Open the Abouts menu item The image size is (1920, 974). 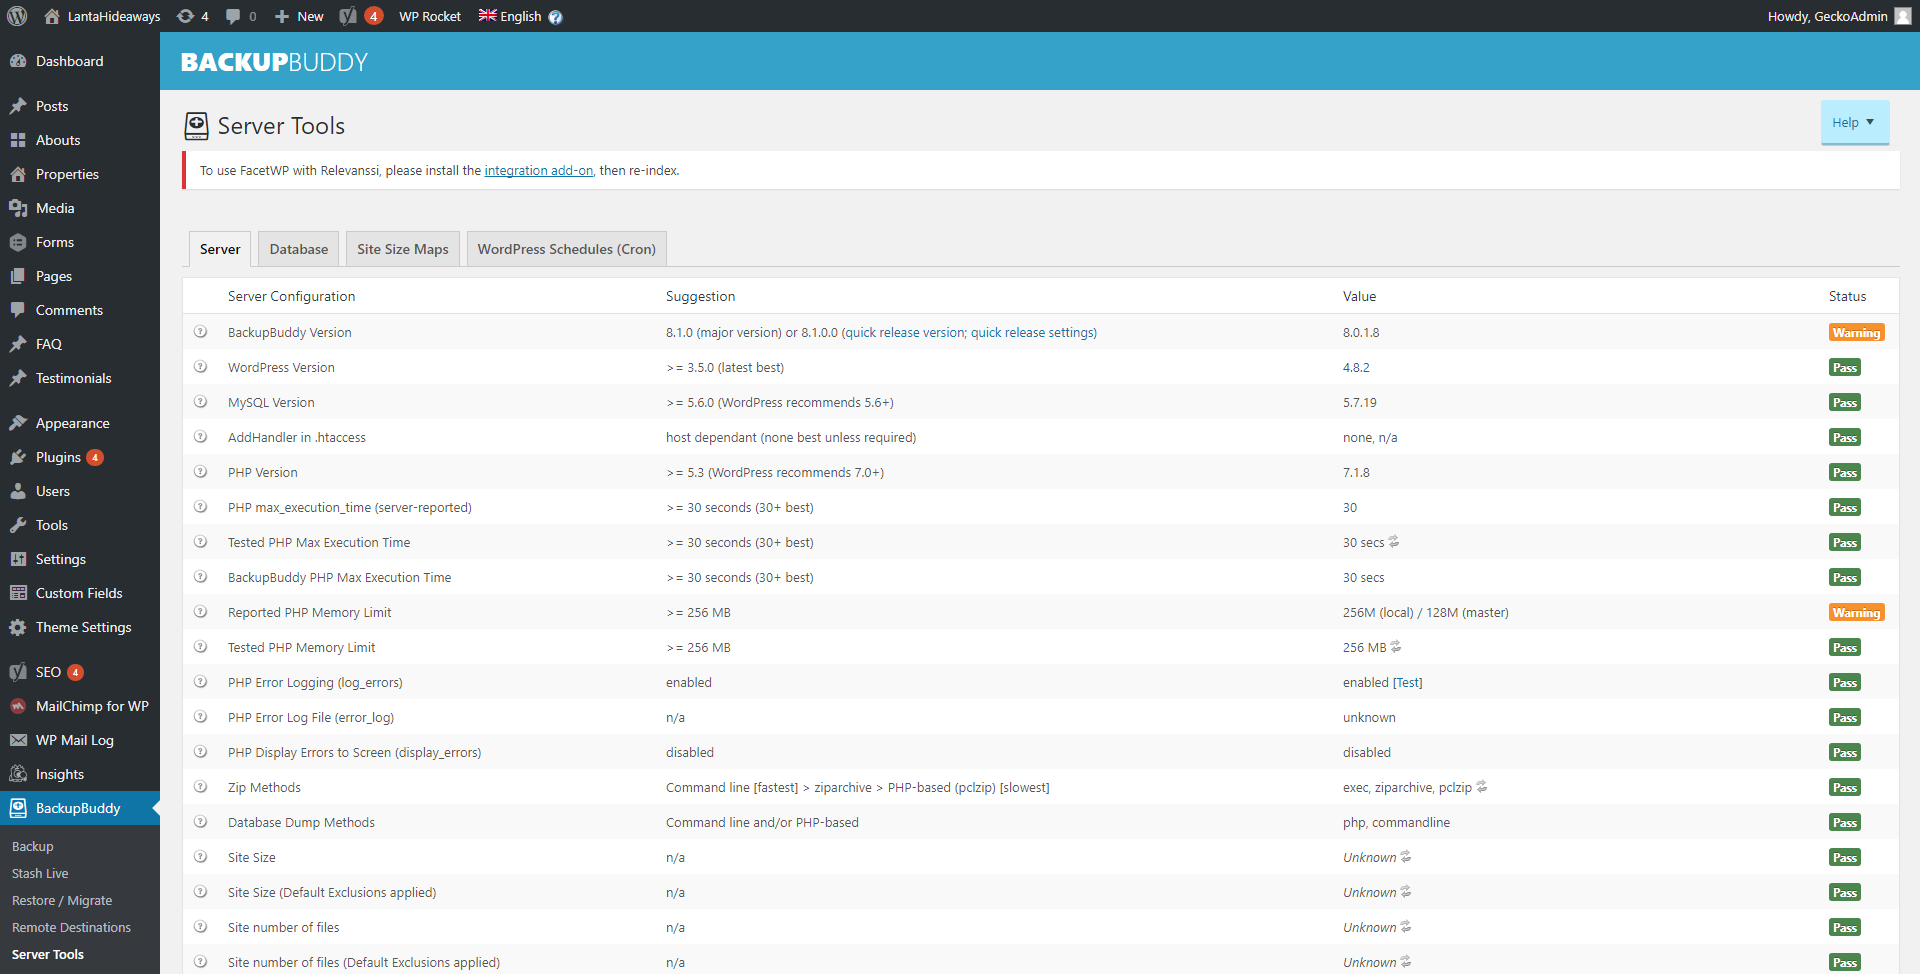click(58, 140)
